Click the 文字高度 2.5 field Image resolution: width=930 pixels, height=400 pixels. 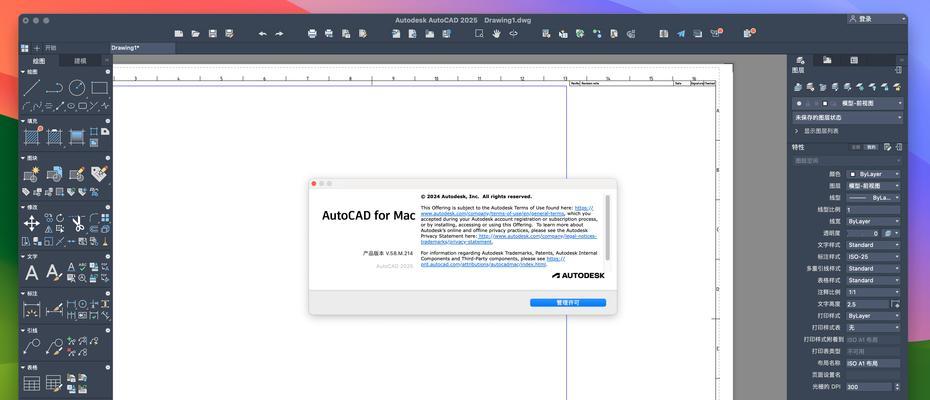click(x=868, y=304)
